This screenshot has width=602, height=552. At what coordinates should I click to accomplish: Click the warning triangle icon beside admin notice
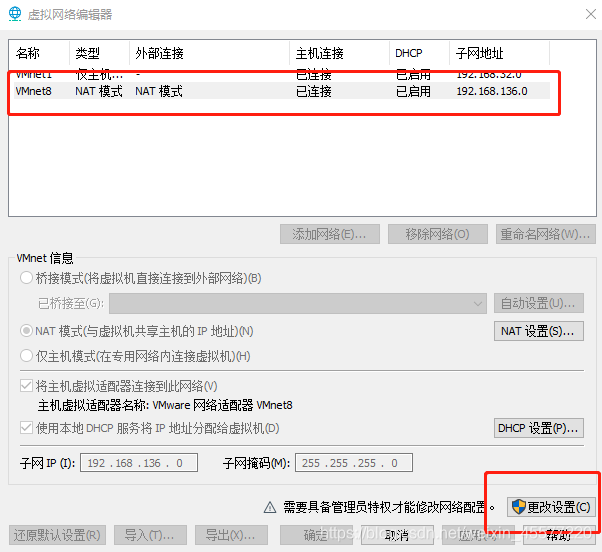(270, 507)
